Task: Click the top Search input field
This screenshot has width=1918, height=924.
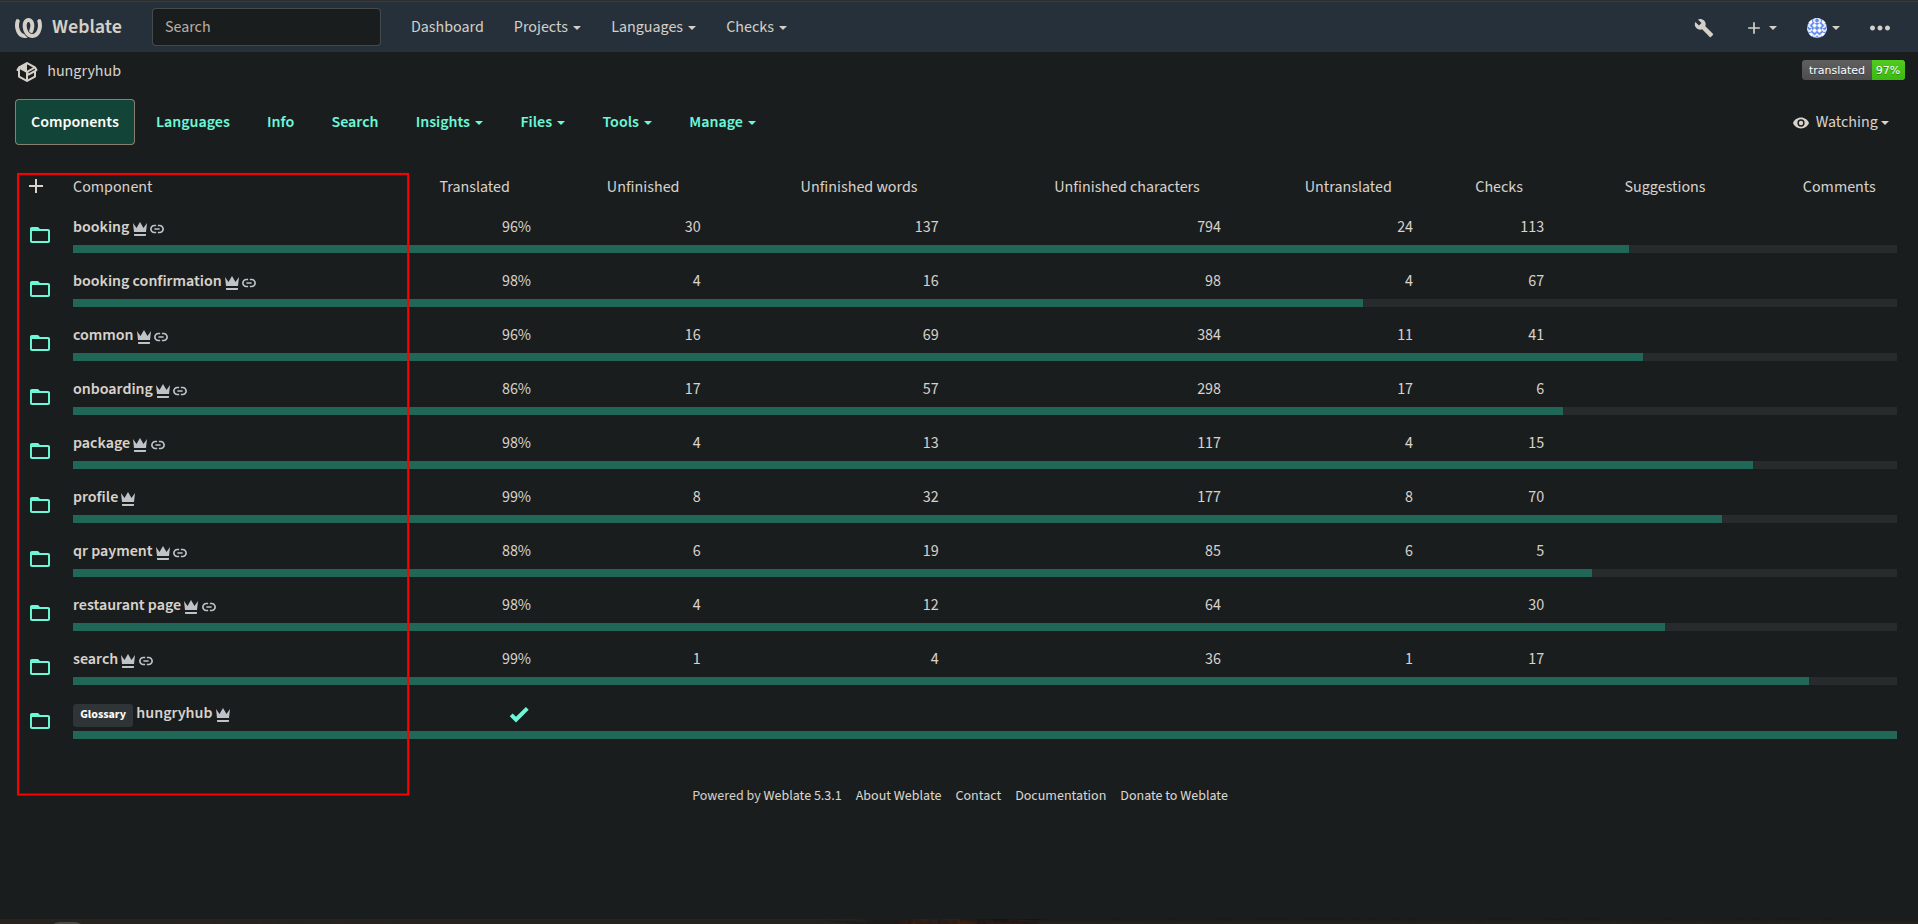Action: (x=266, y=27)
